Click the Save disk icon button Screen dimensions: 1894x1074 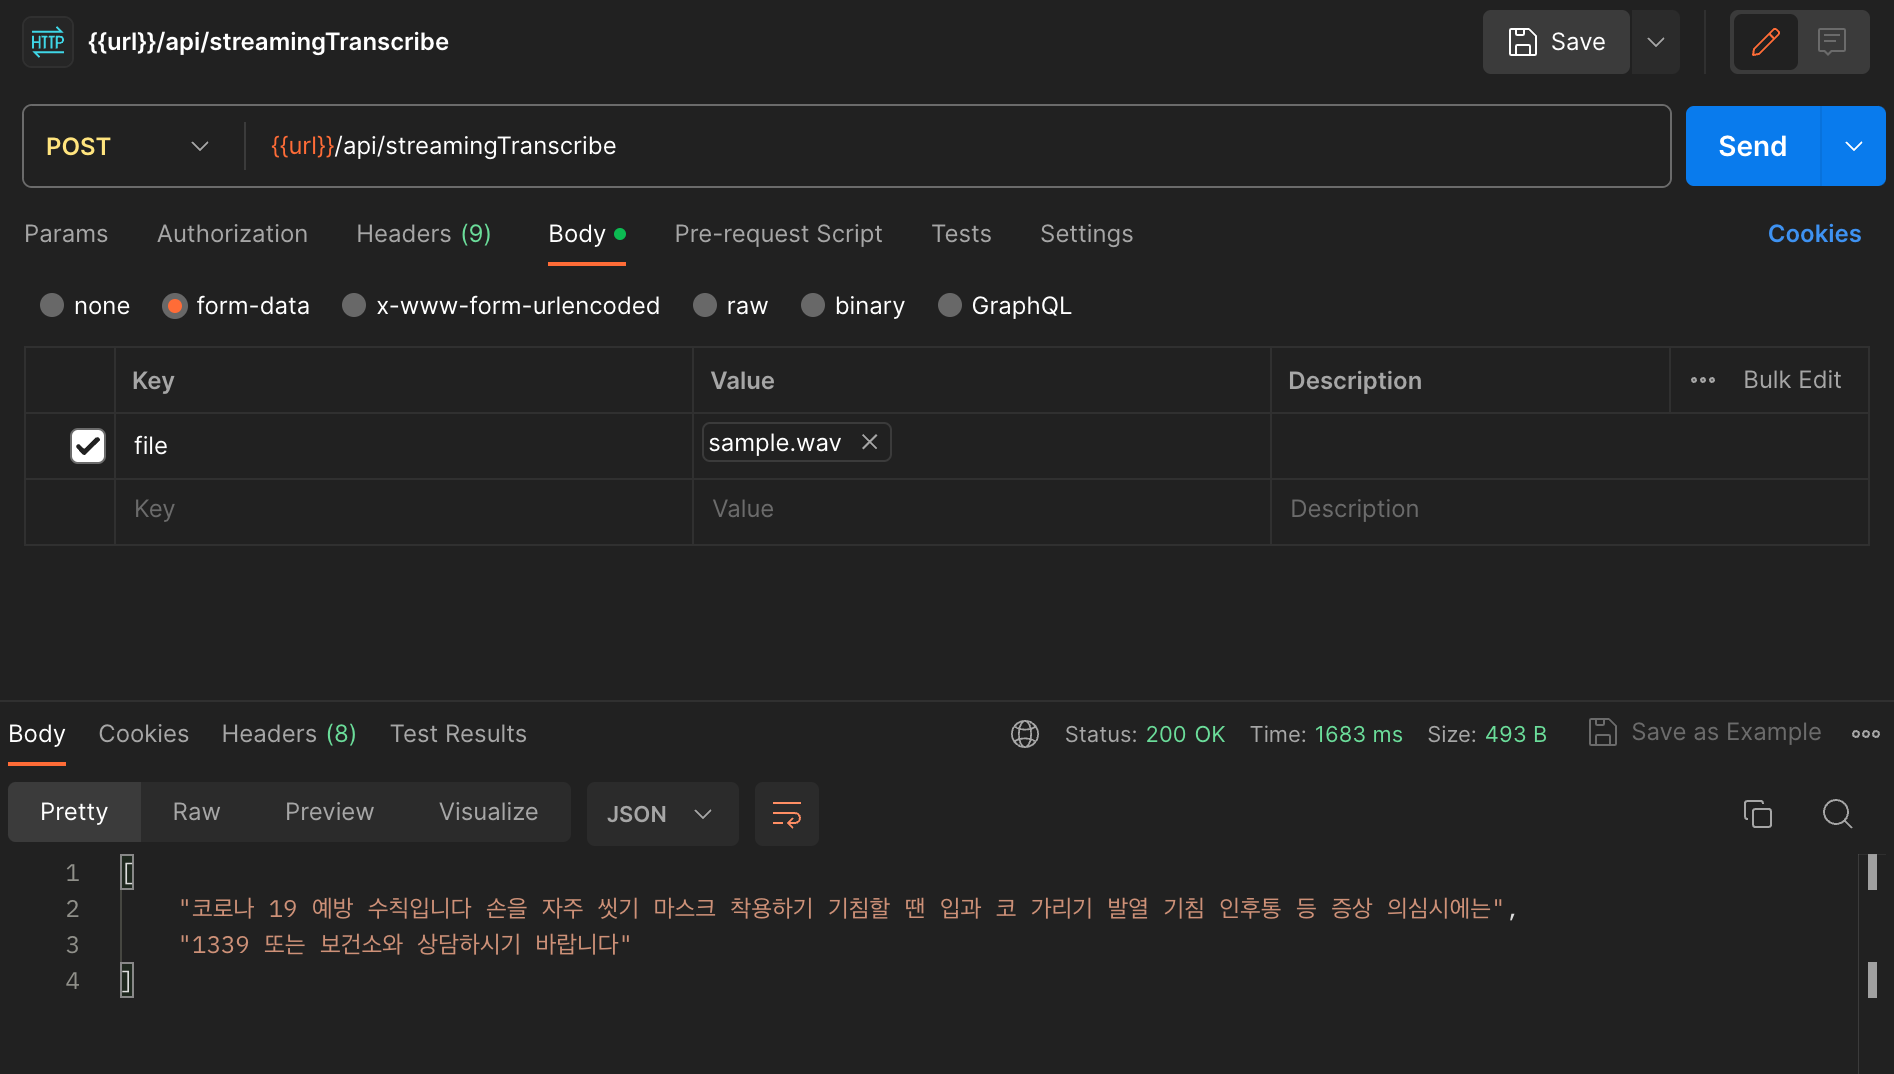pyautogui.click(x=1556, y=42)
